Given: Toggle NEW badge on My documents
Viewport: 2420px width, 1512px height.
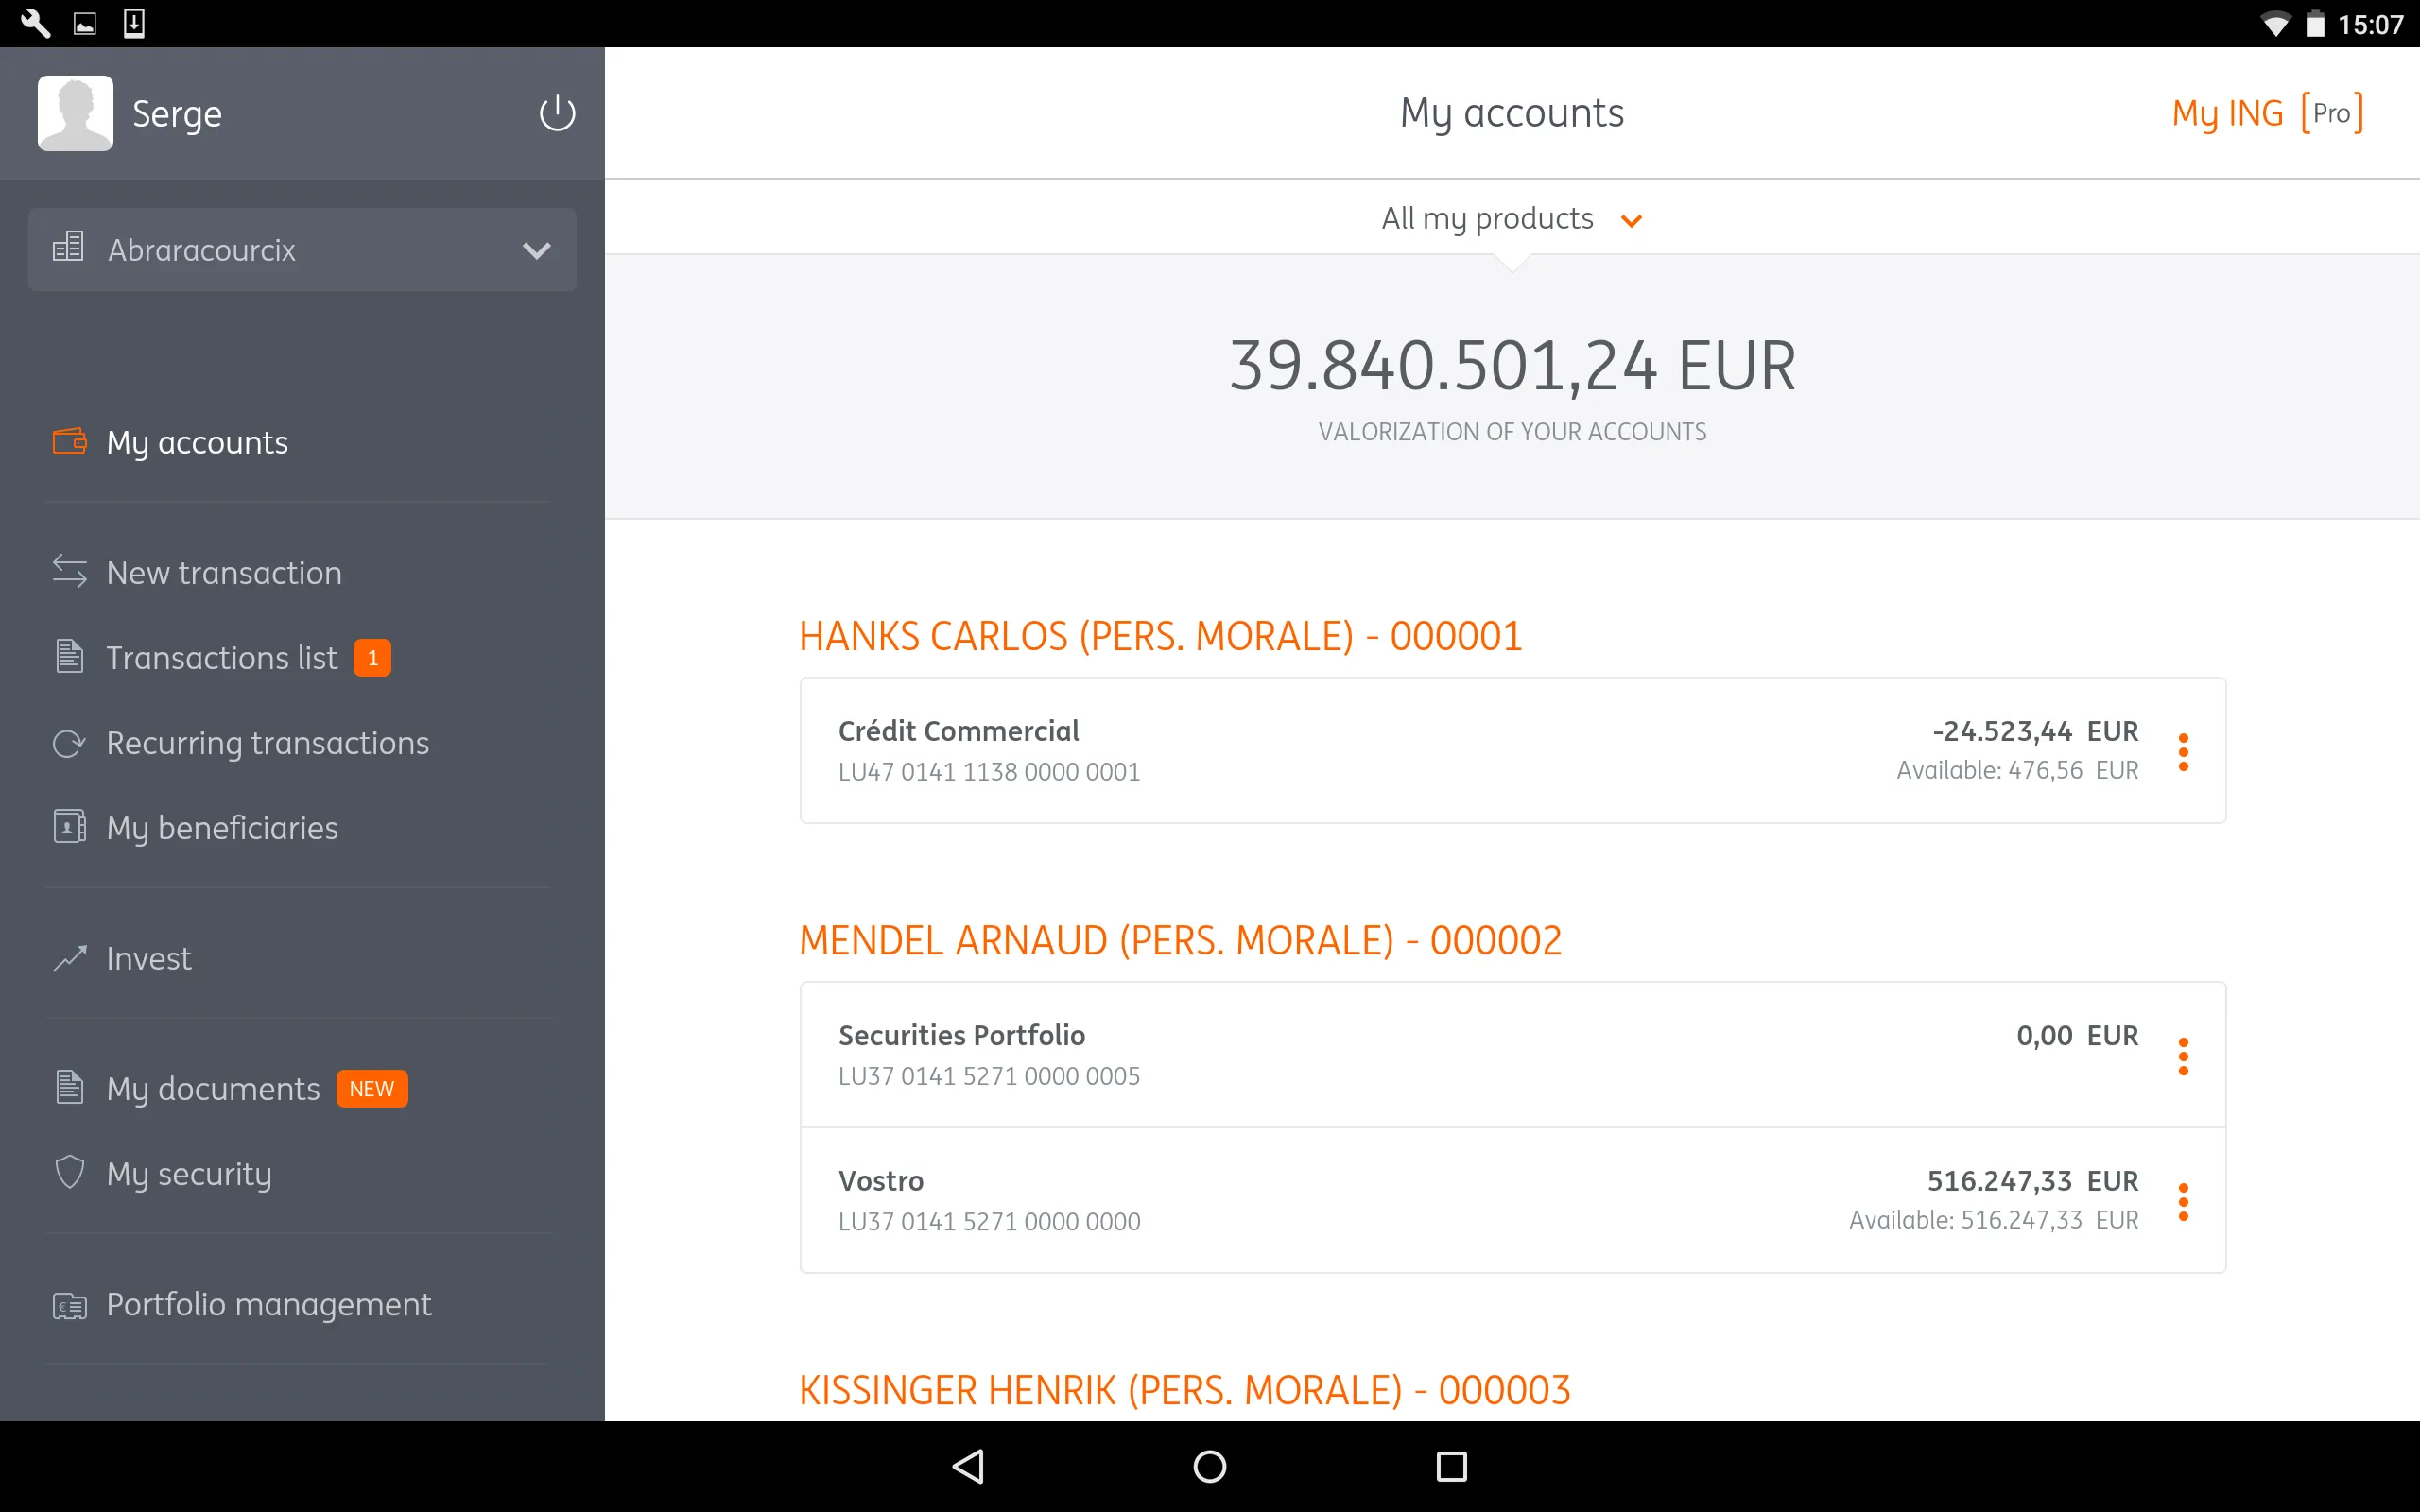Looking at the screenshot, I should coord(372,1087).
